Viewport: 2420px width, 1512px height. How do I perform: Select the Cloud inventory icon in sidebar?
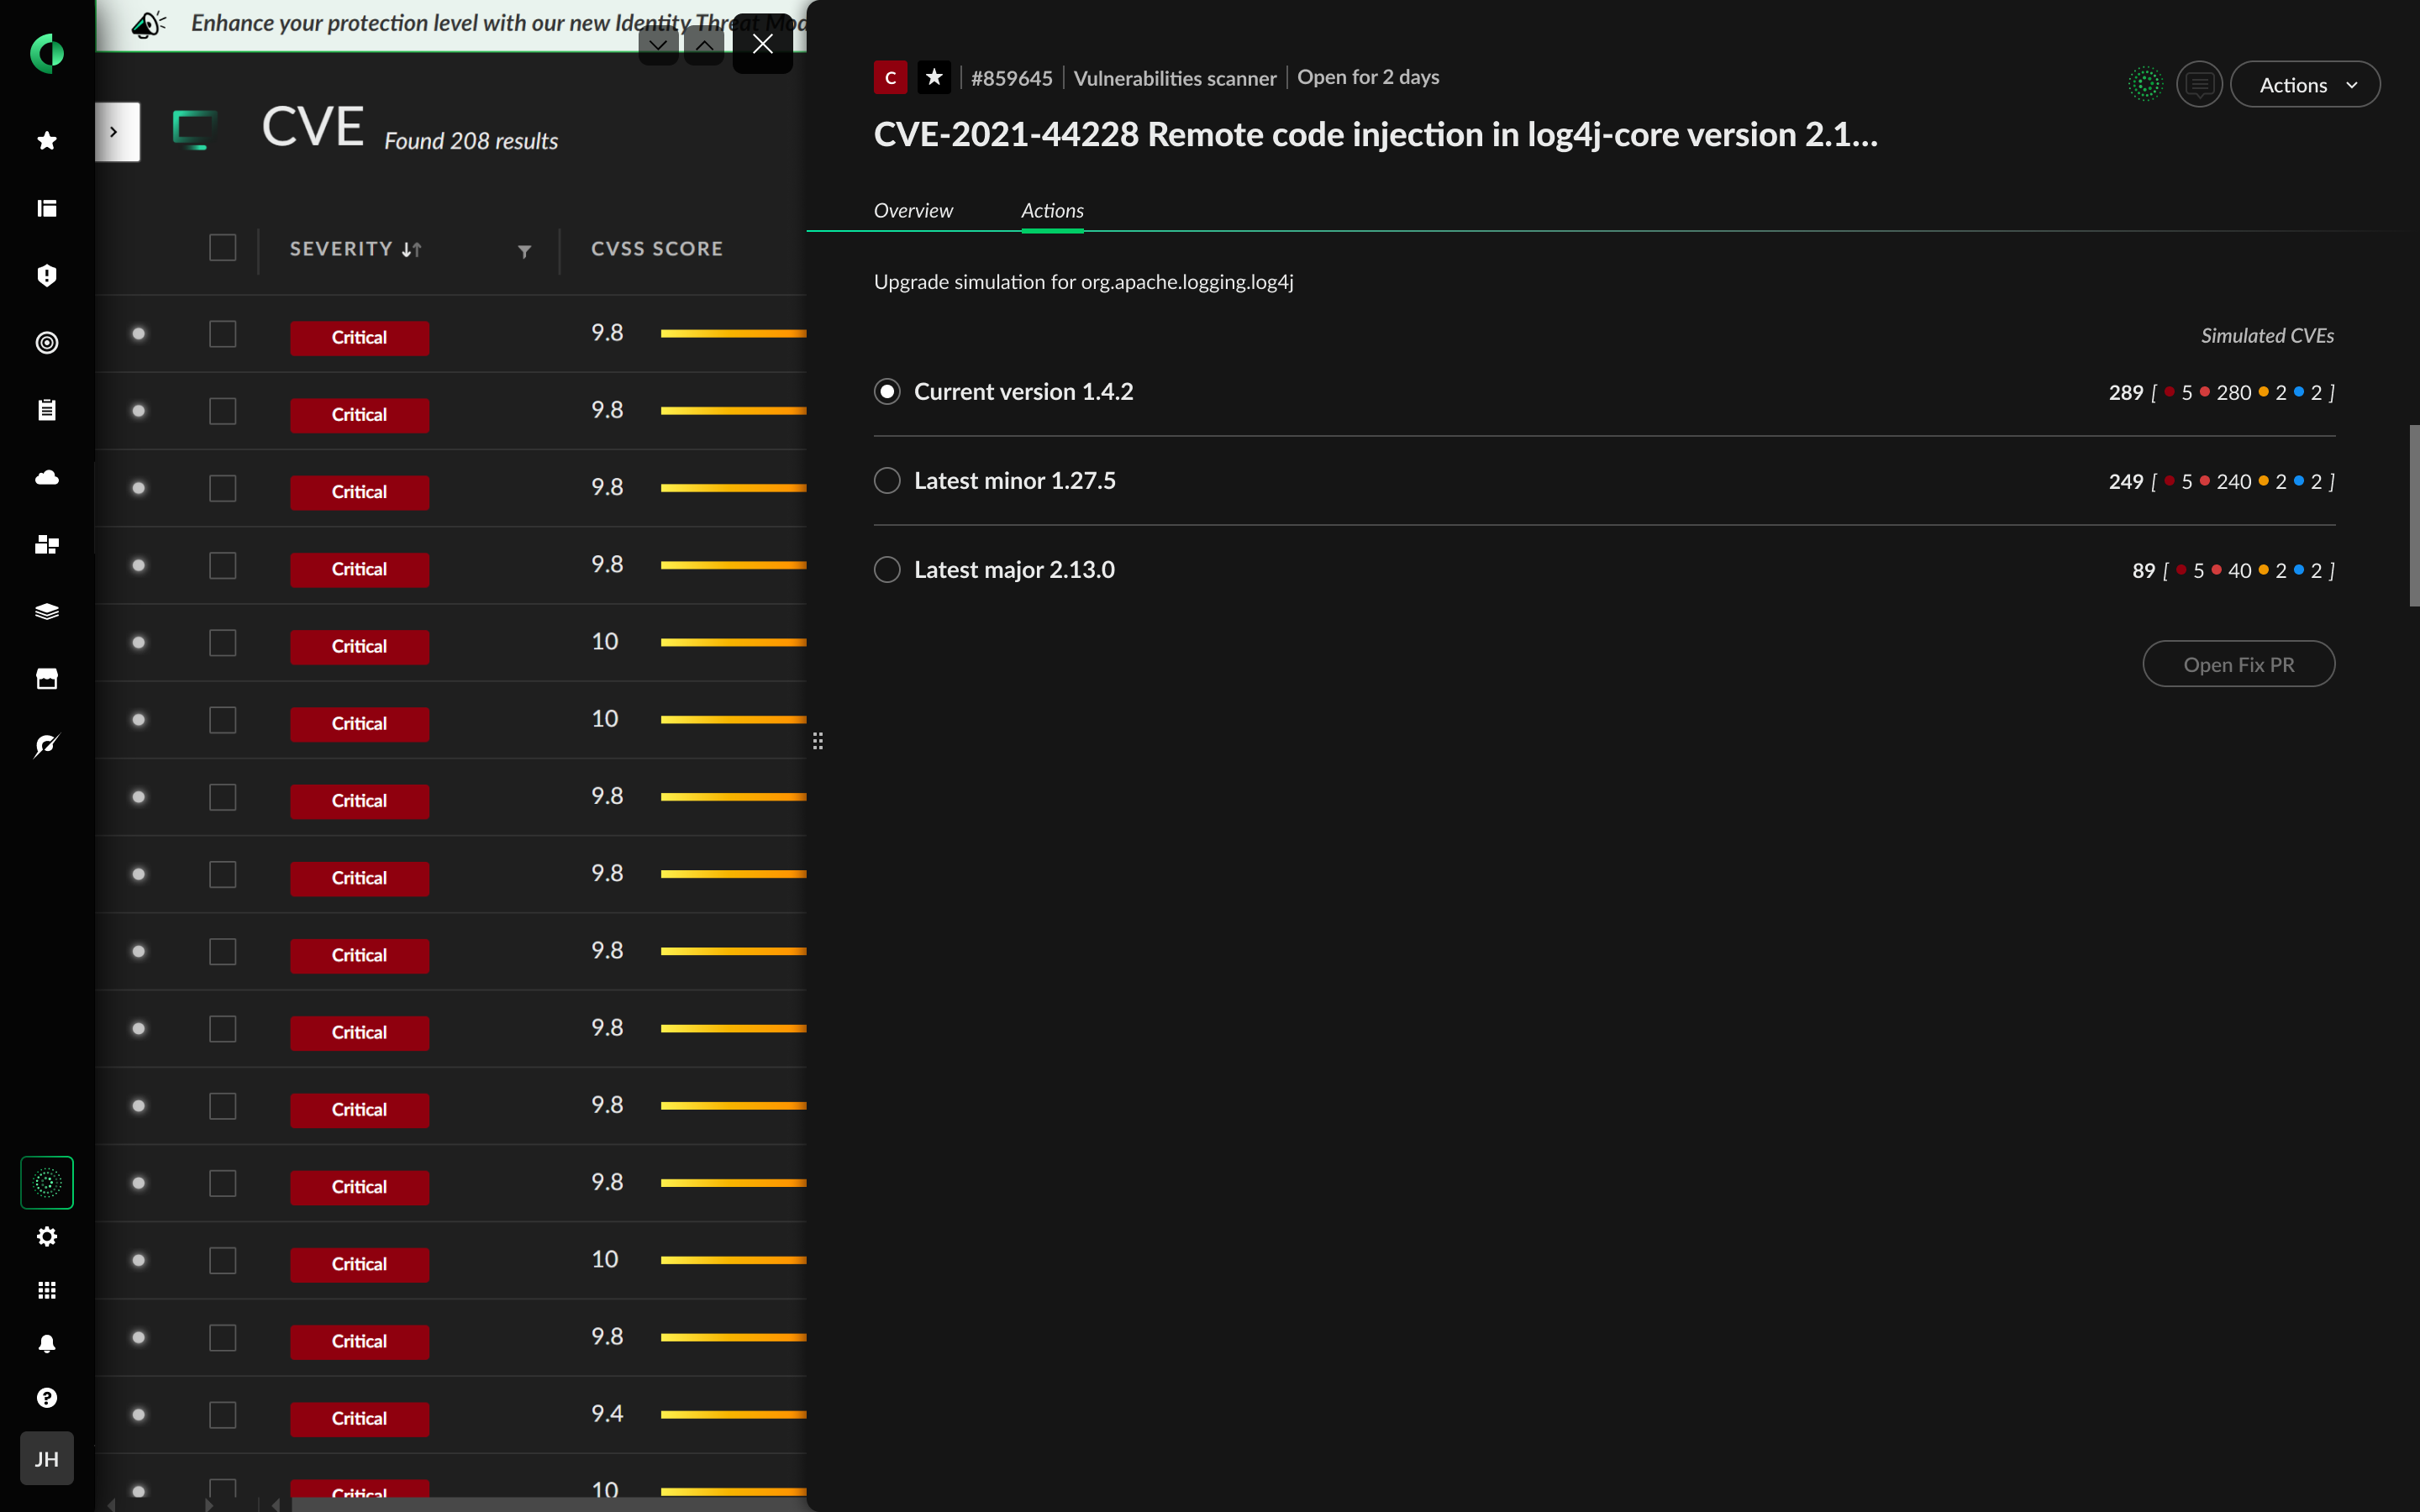[x=46, y=477]
